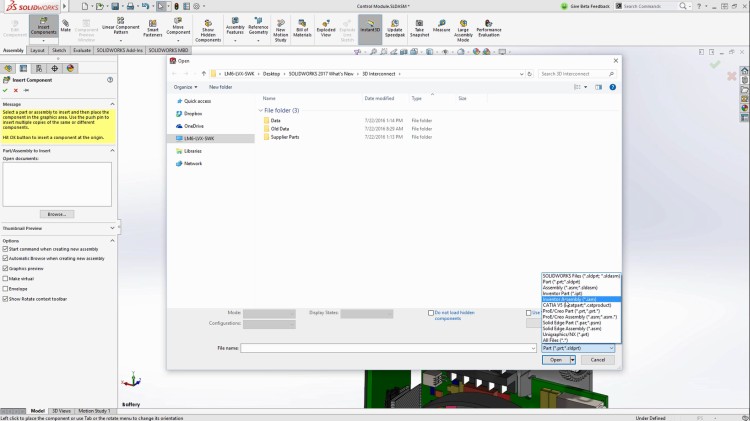
Task: Choose CATIA V5 file type
Action: point(581,305)
